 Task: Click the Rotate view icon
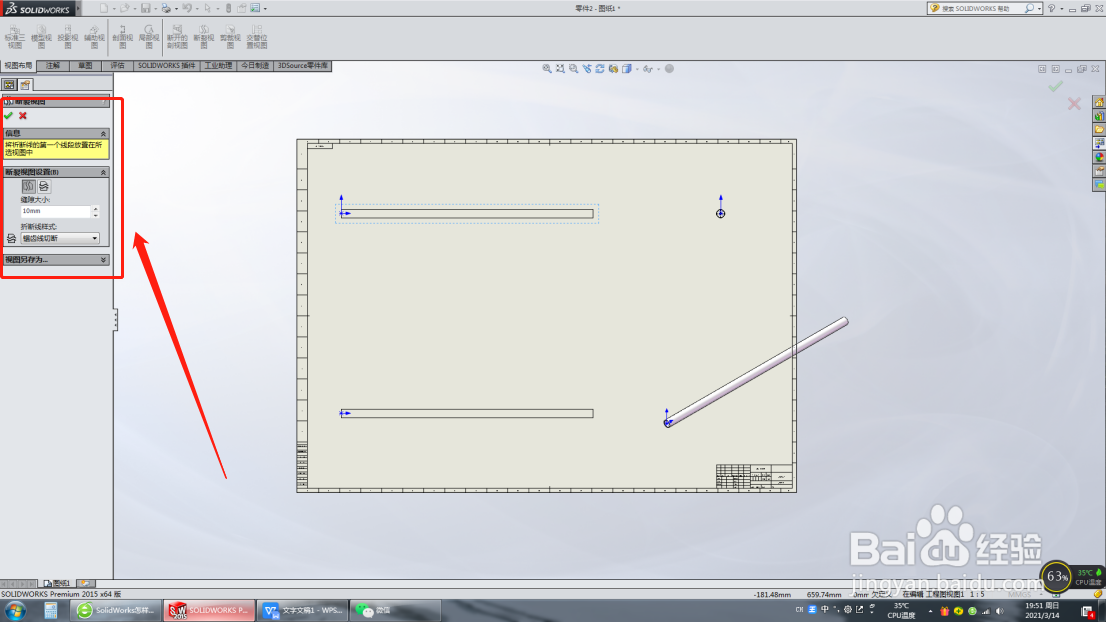(600, 68)
